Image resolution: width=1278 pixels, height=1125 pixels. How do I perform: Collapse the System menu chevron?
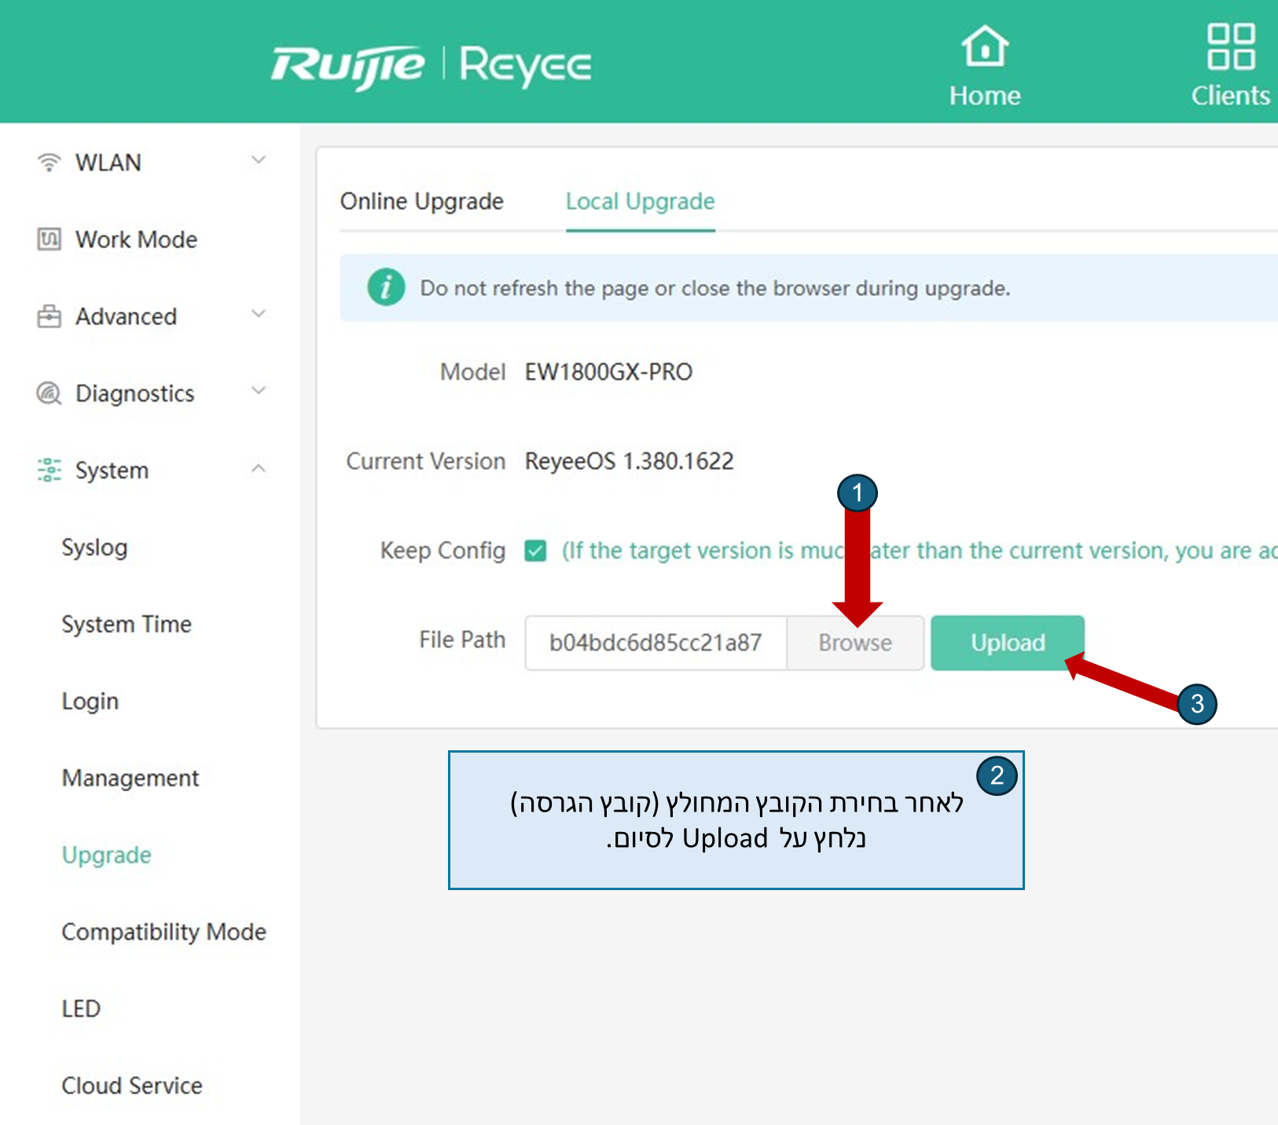pos(258,468)
